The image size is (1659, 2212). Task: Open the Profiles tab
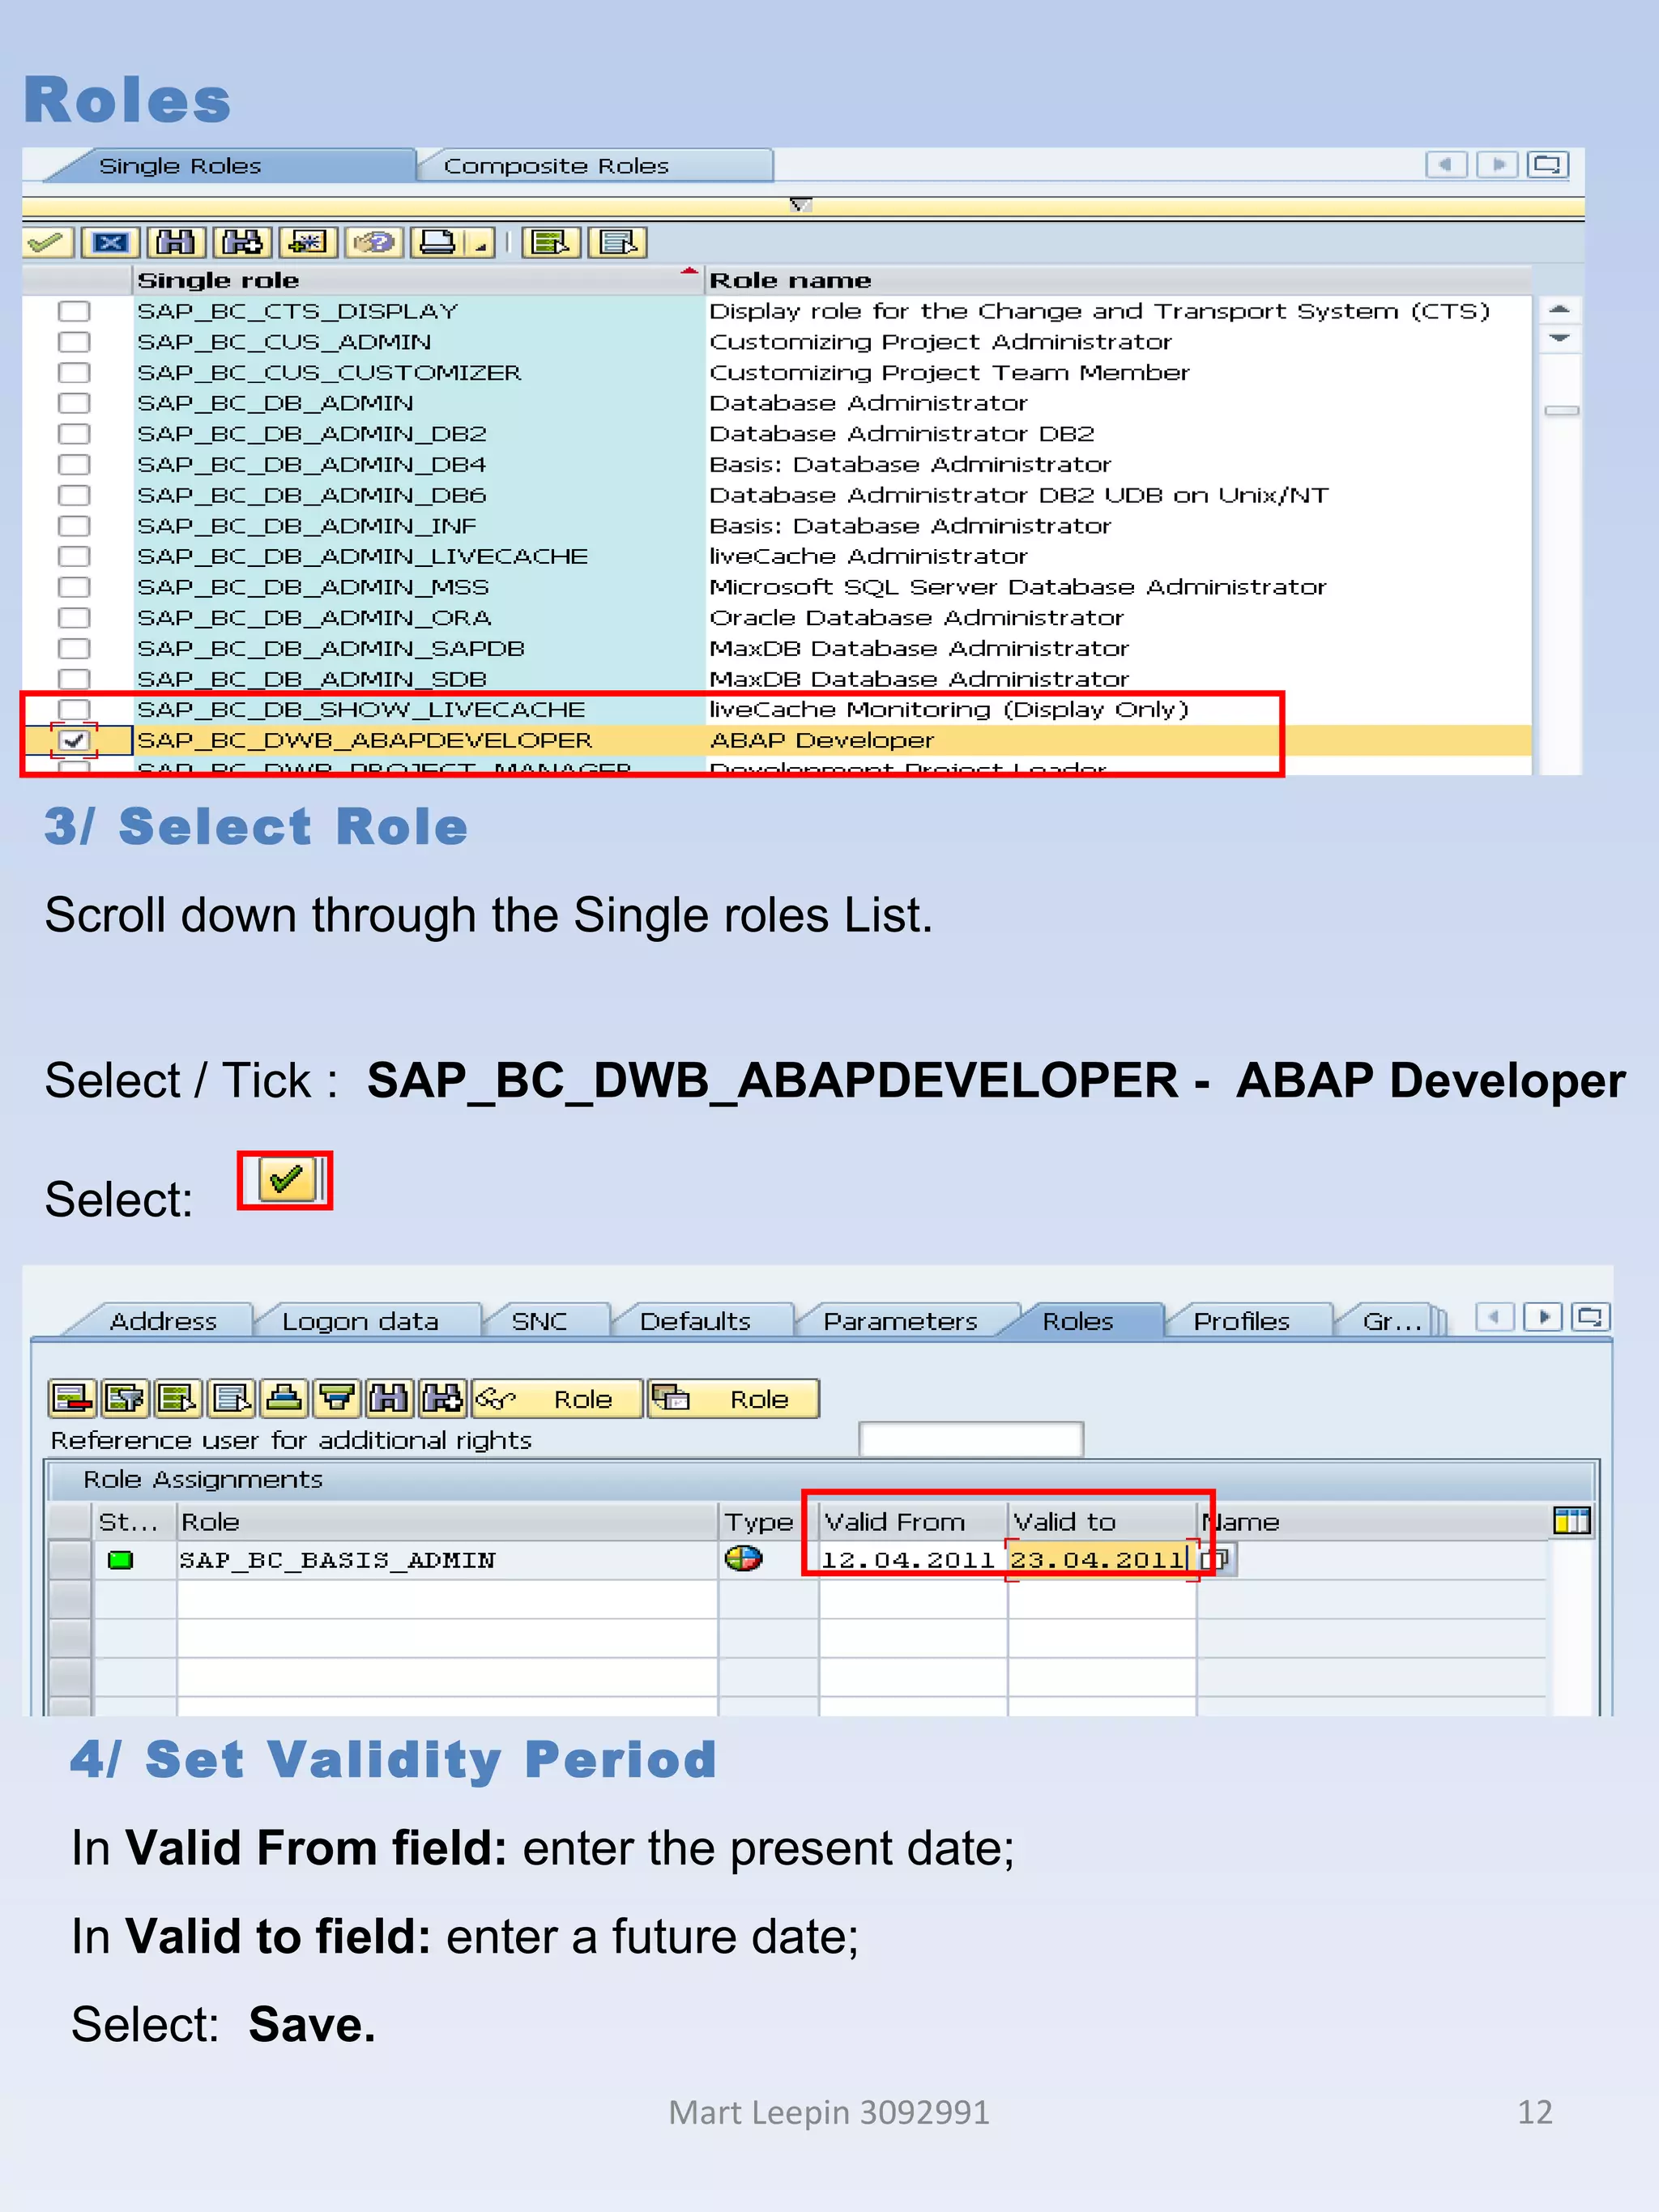pyautogui.click(x=1241, y=1321)
